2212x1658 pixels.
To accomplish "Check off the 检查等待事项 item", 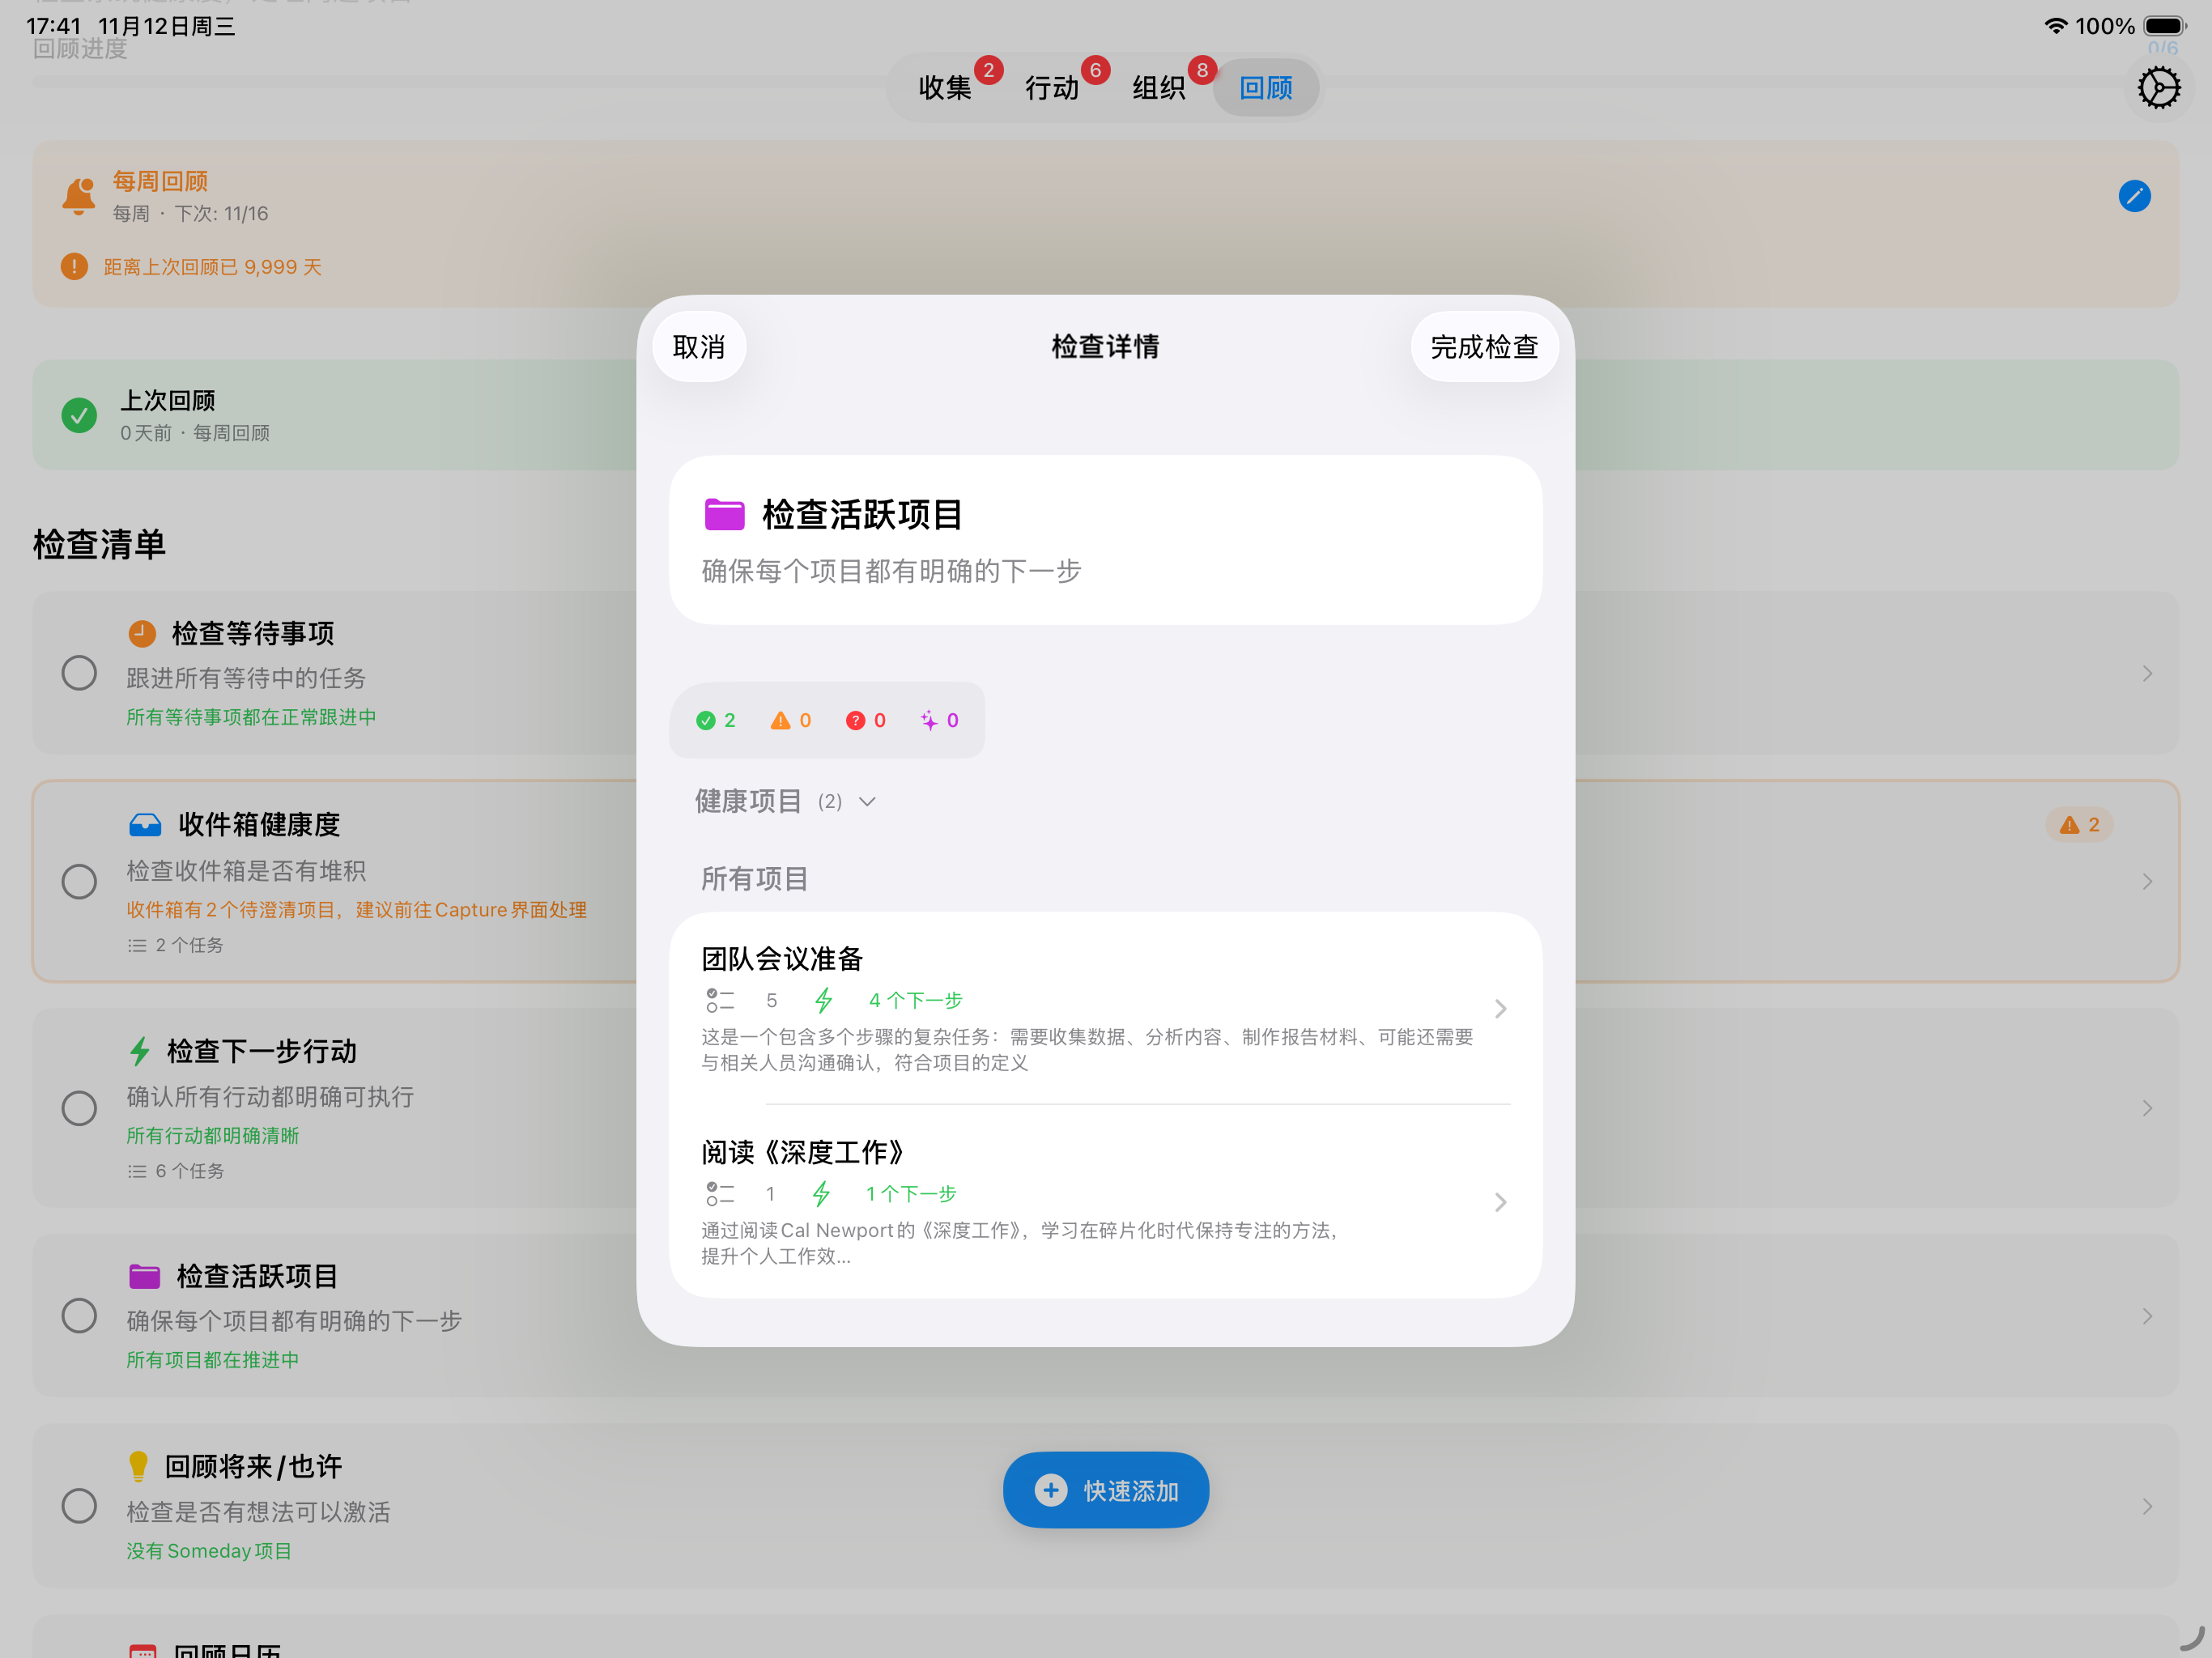I will coord(79,672).
